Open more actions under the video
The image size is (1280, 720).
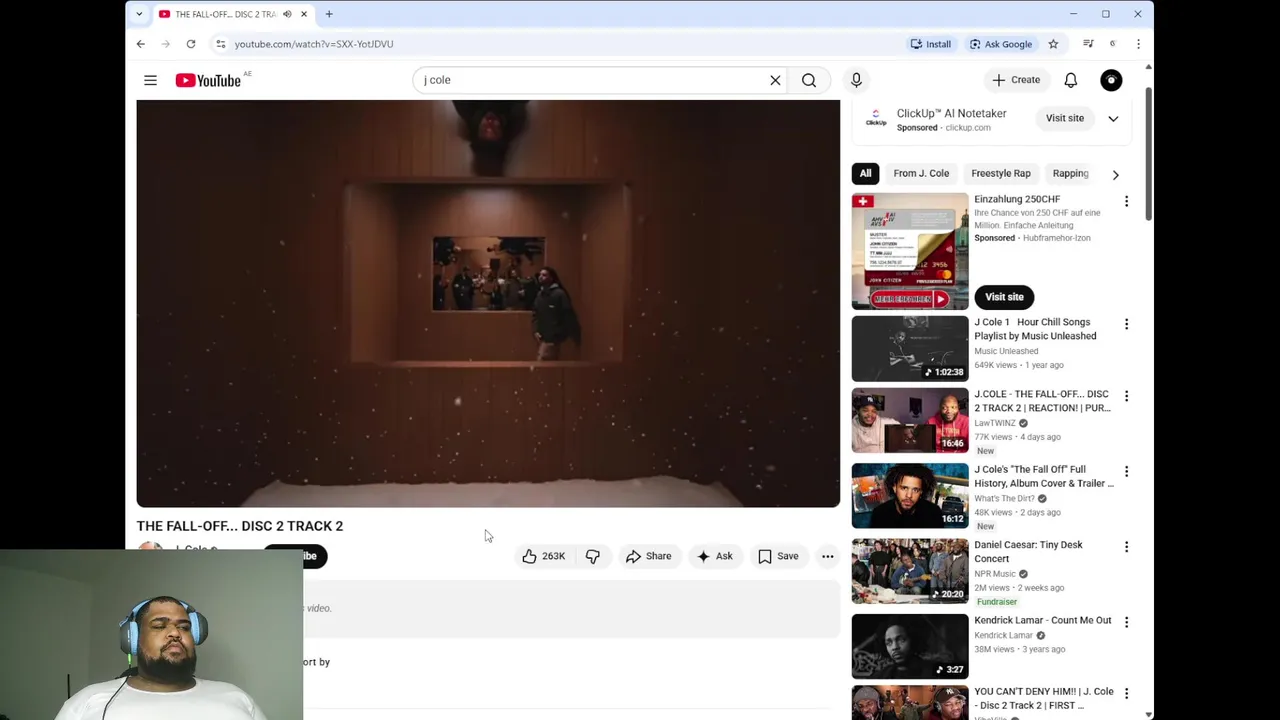point(828,556)
